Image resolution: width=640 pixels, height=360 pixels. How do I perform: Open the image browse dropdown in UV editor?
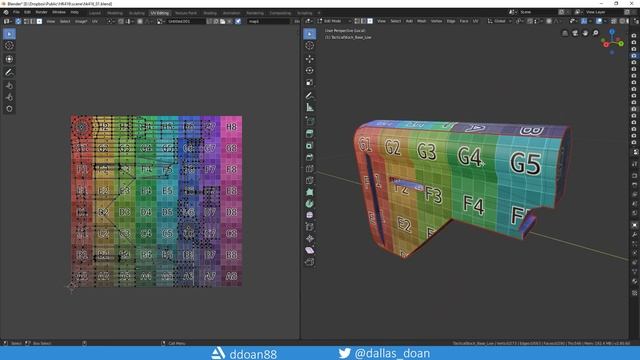tap(160, 21)
